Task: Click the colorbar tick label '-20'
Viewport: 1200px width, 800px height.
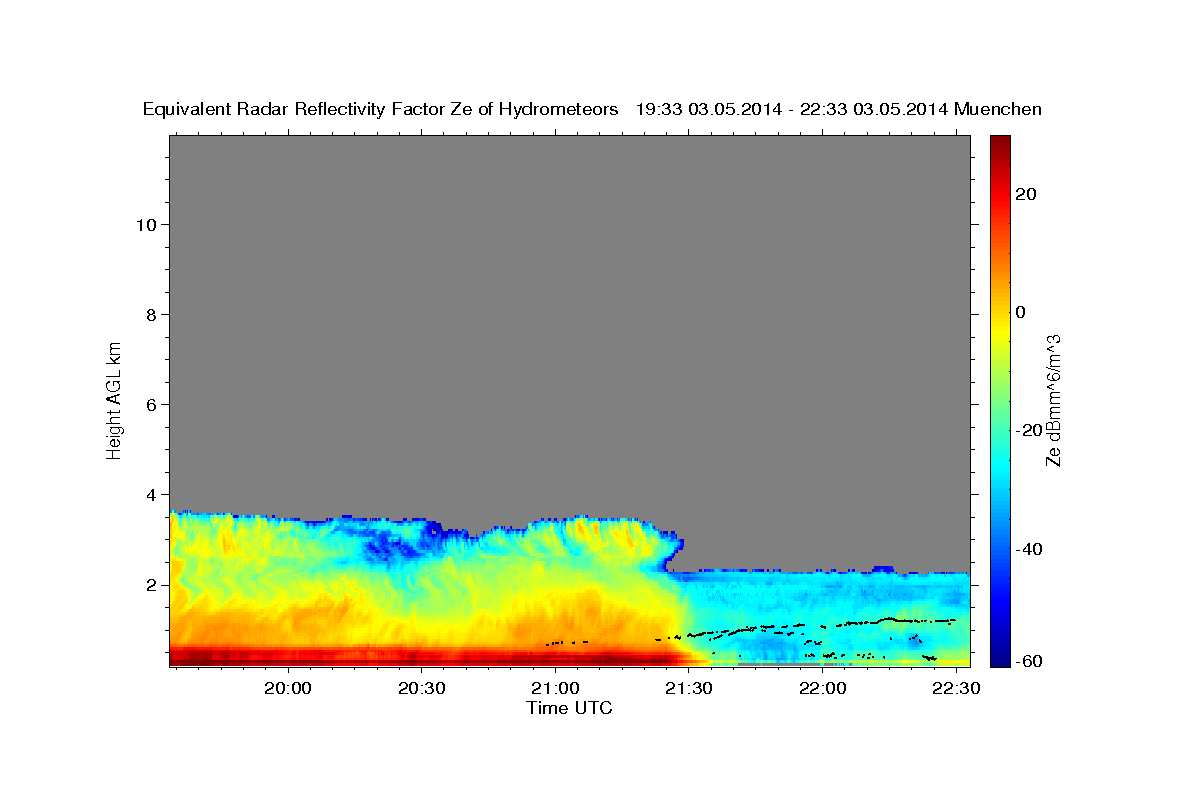Action: pos(1028,430)
